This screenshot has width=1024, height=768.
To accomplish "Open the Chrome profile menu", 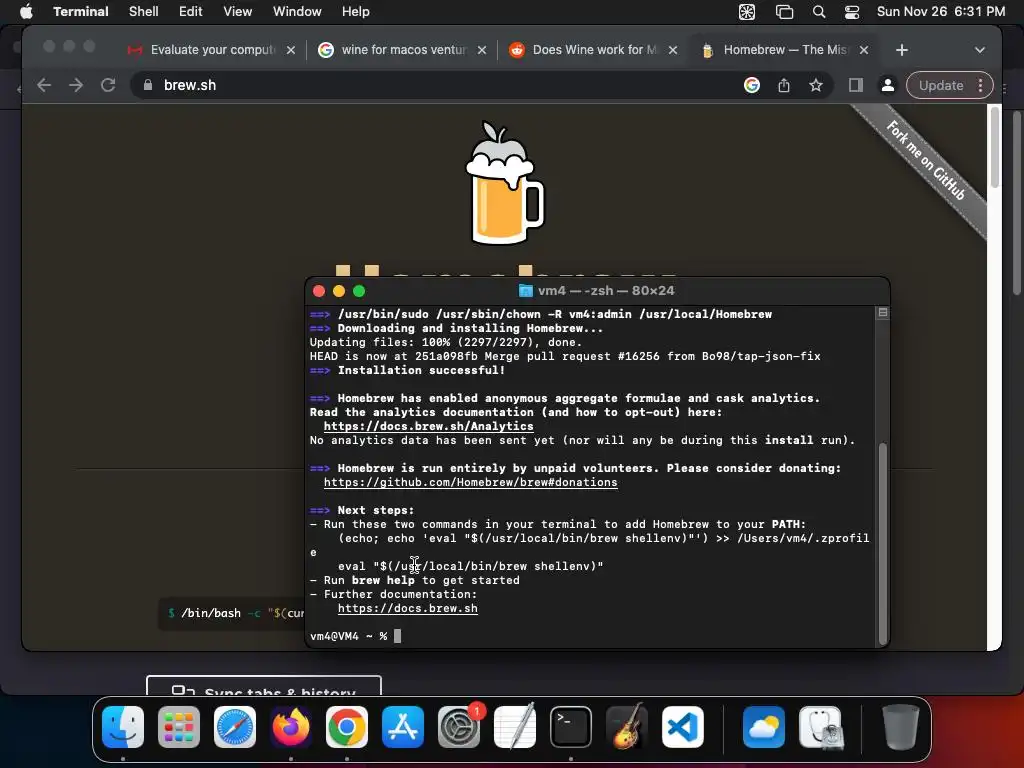I will coord(888,85).
